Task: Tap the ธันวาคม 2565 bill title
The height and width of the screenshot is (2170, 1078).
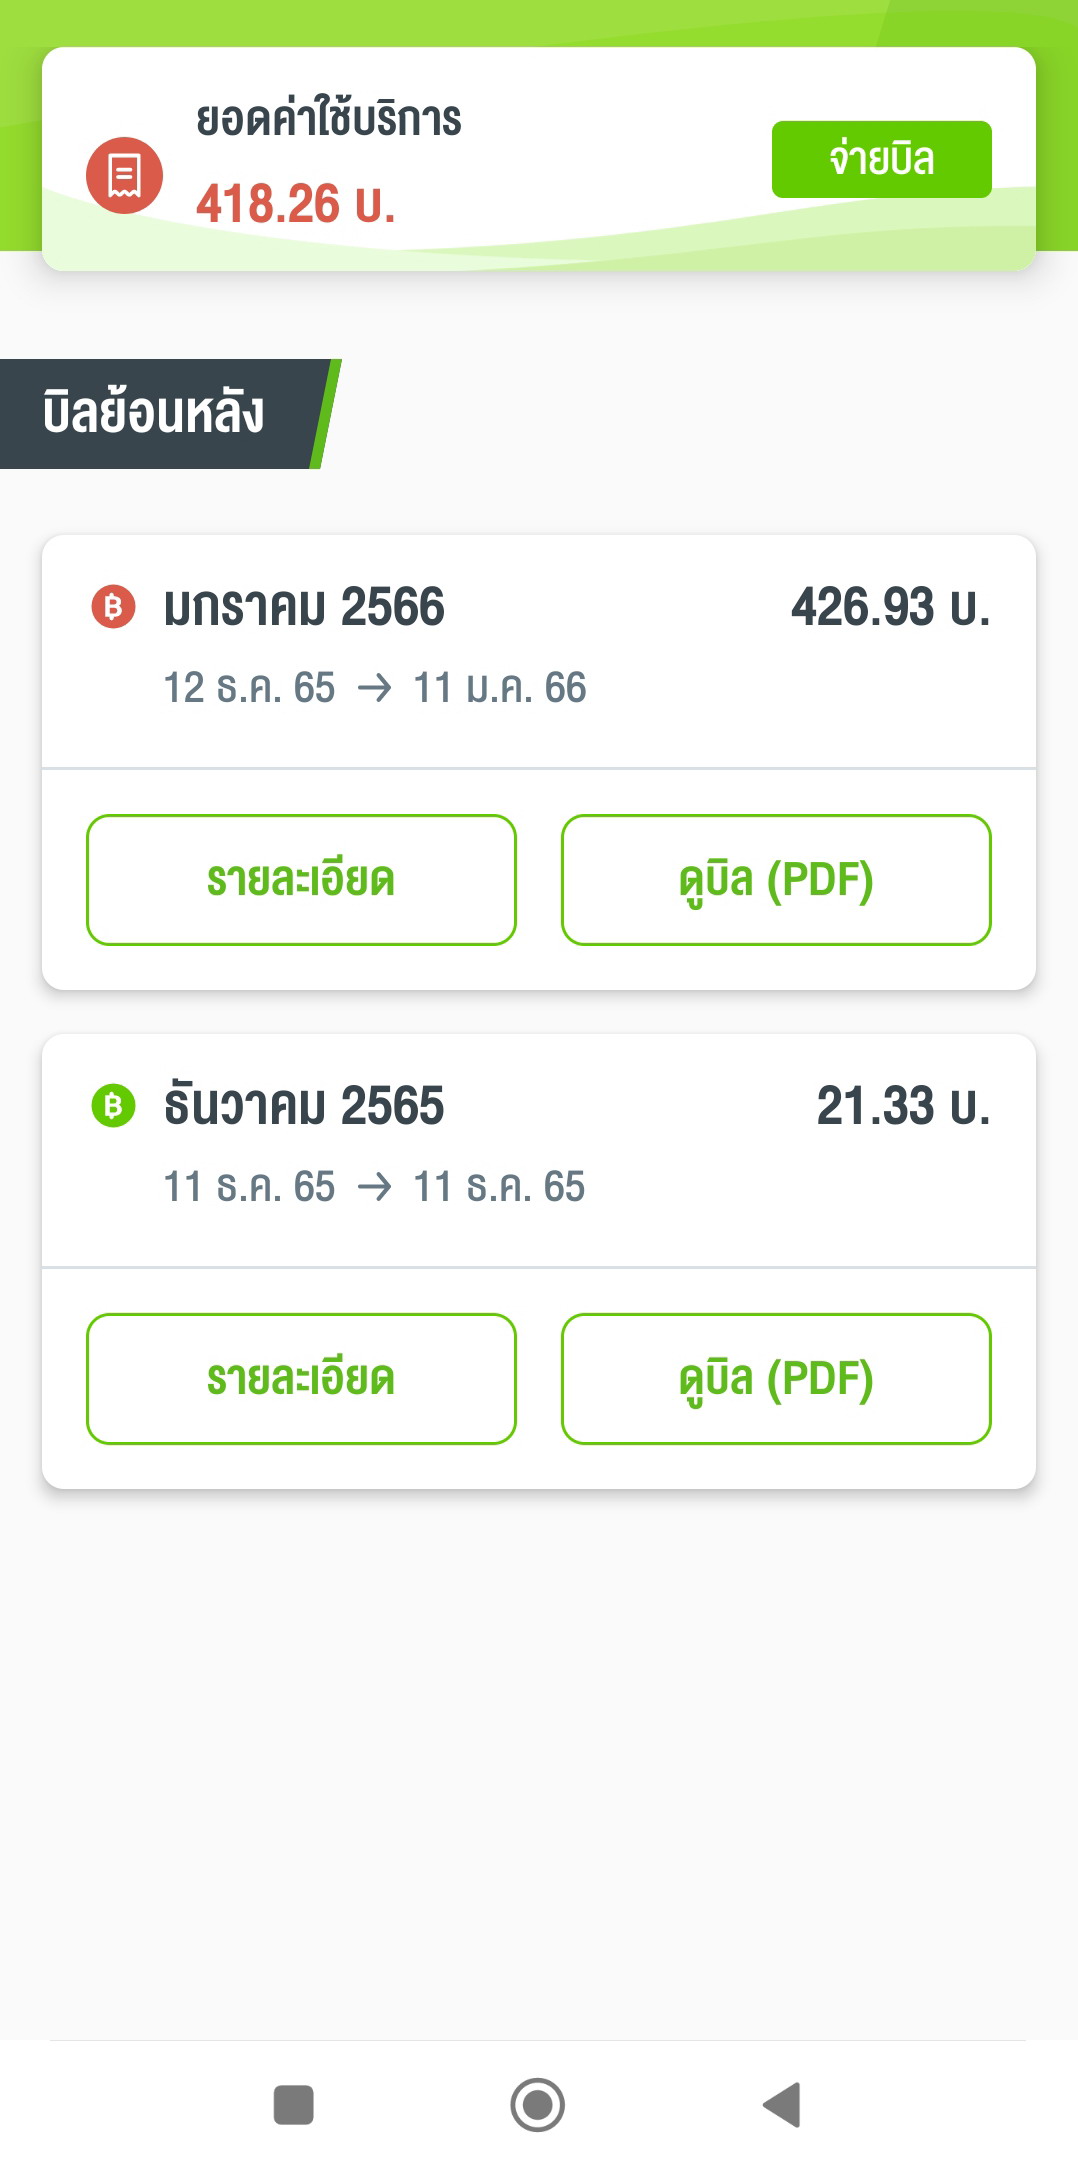Action: (x=304, y=1106)
